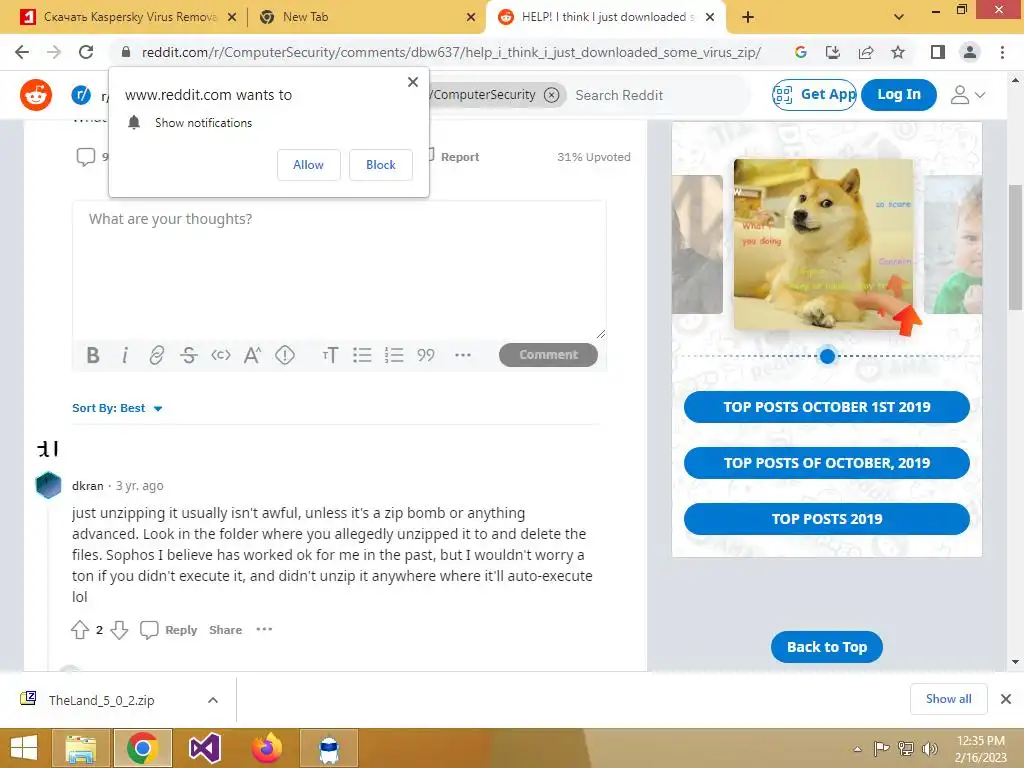Show all downloads
Viewport: 1024px width, 768px height.
click(948, 699)
